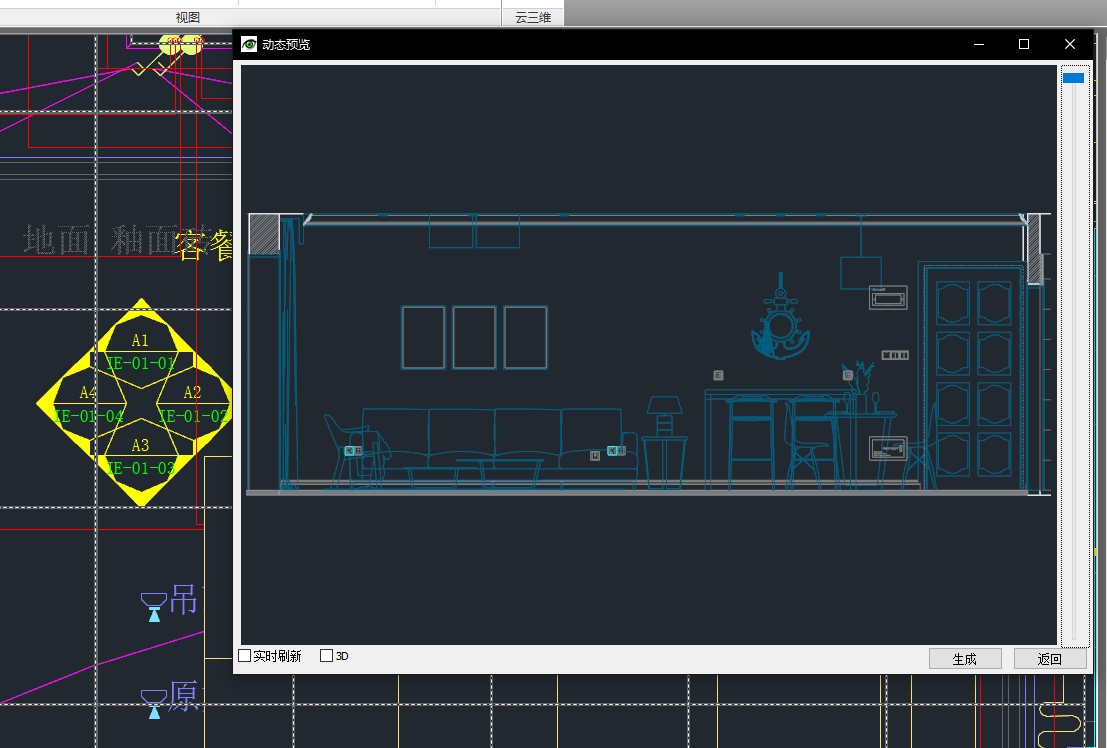The image size is (1107, 748).
Task: Click the level symbol beside 吊
Action: [154, 607]
